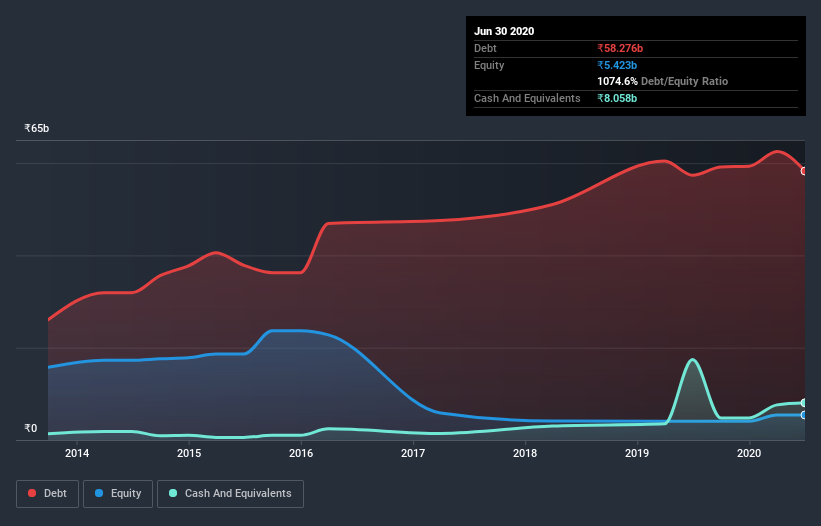Click the teal Cash endpoint marker
This screenshot has width=821, height=526.
click(x=803, y=402)
